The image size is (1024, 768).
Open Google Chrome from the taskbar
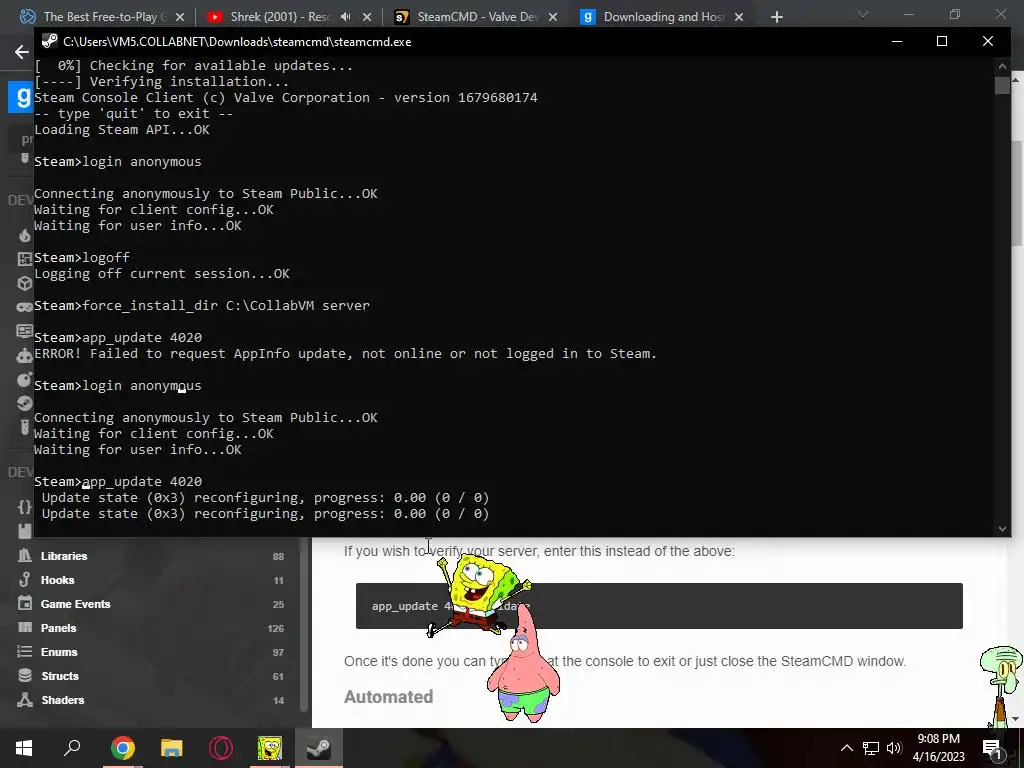tap(123, 748)
